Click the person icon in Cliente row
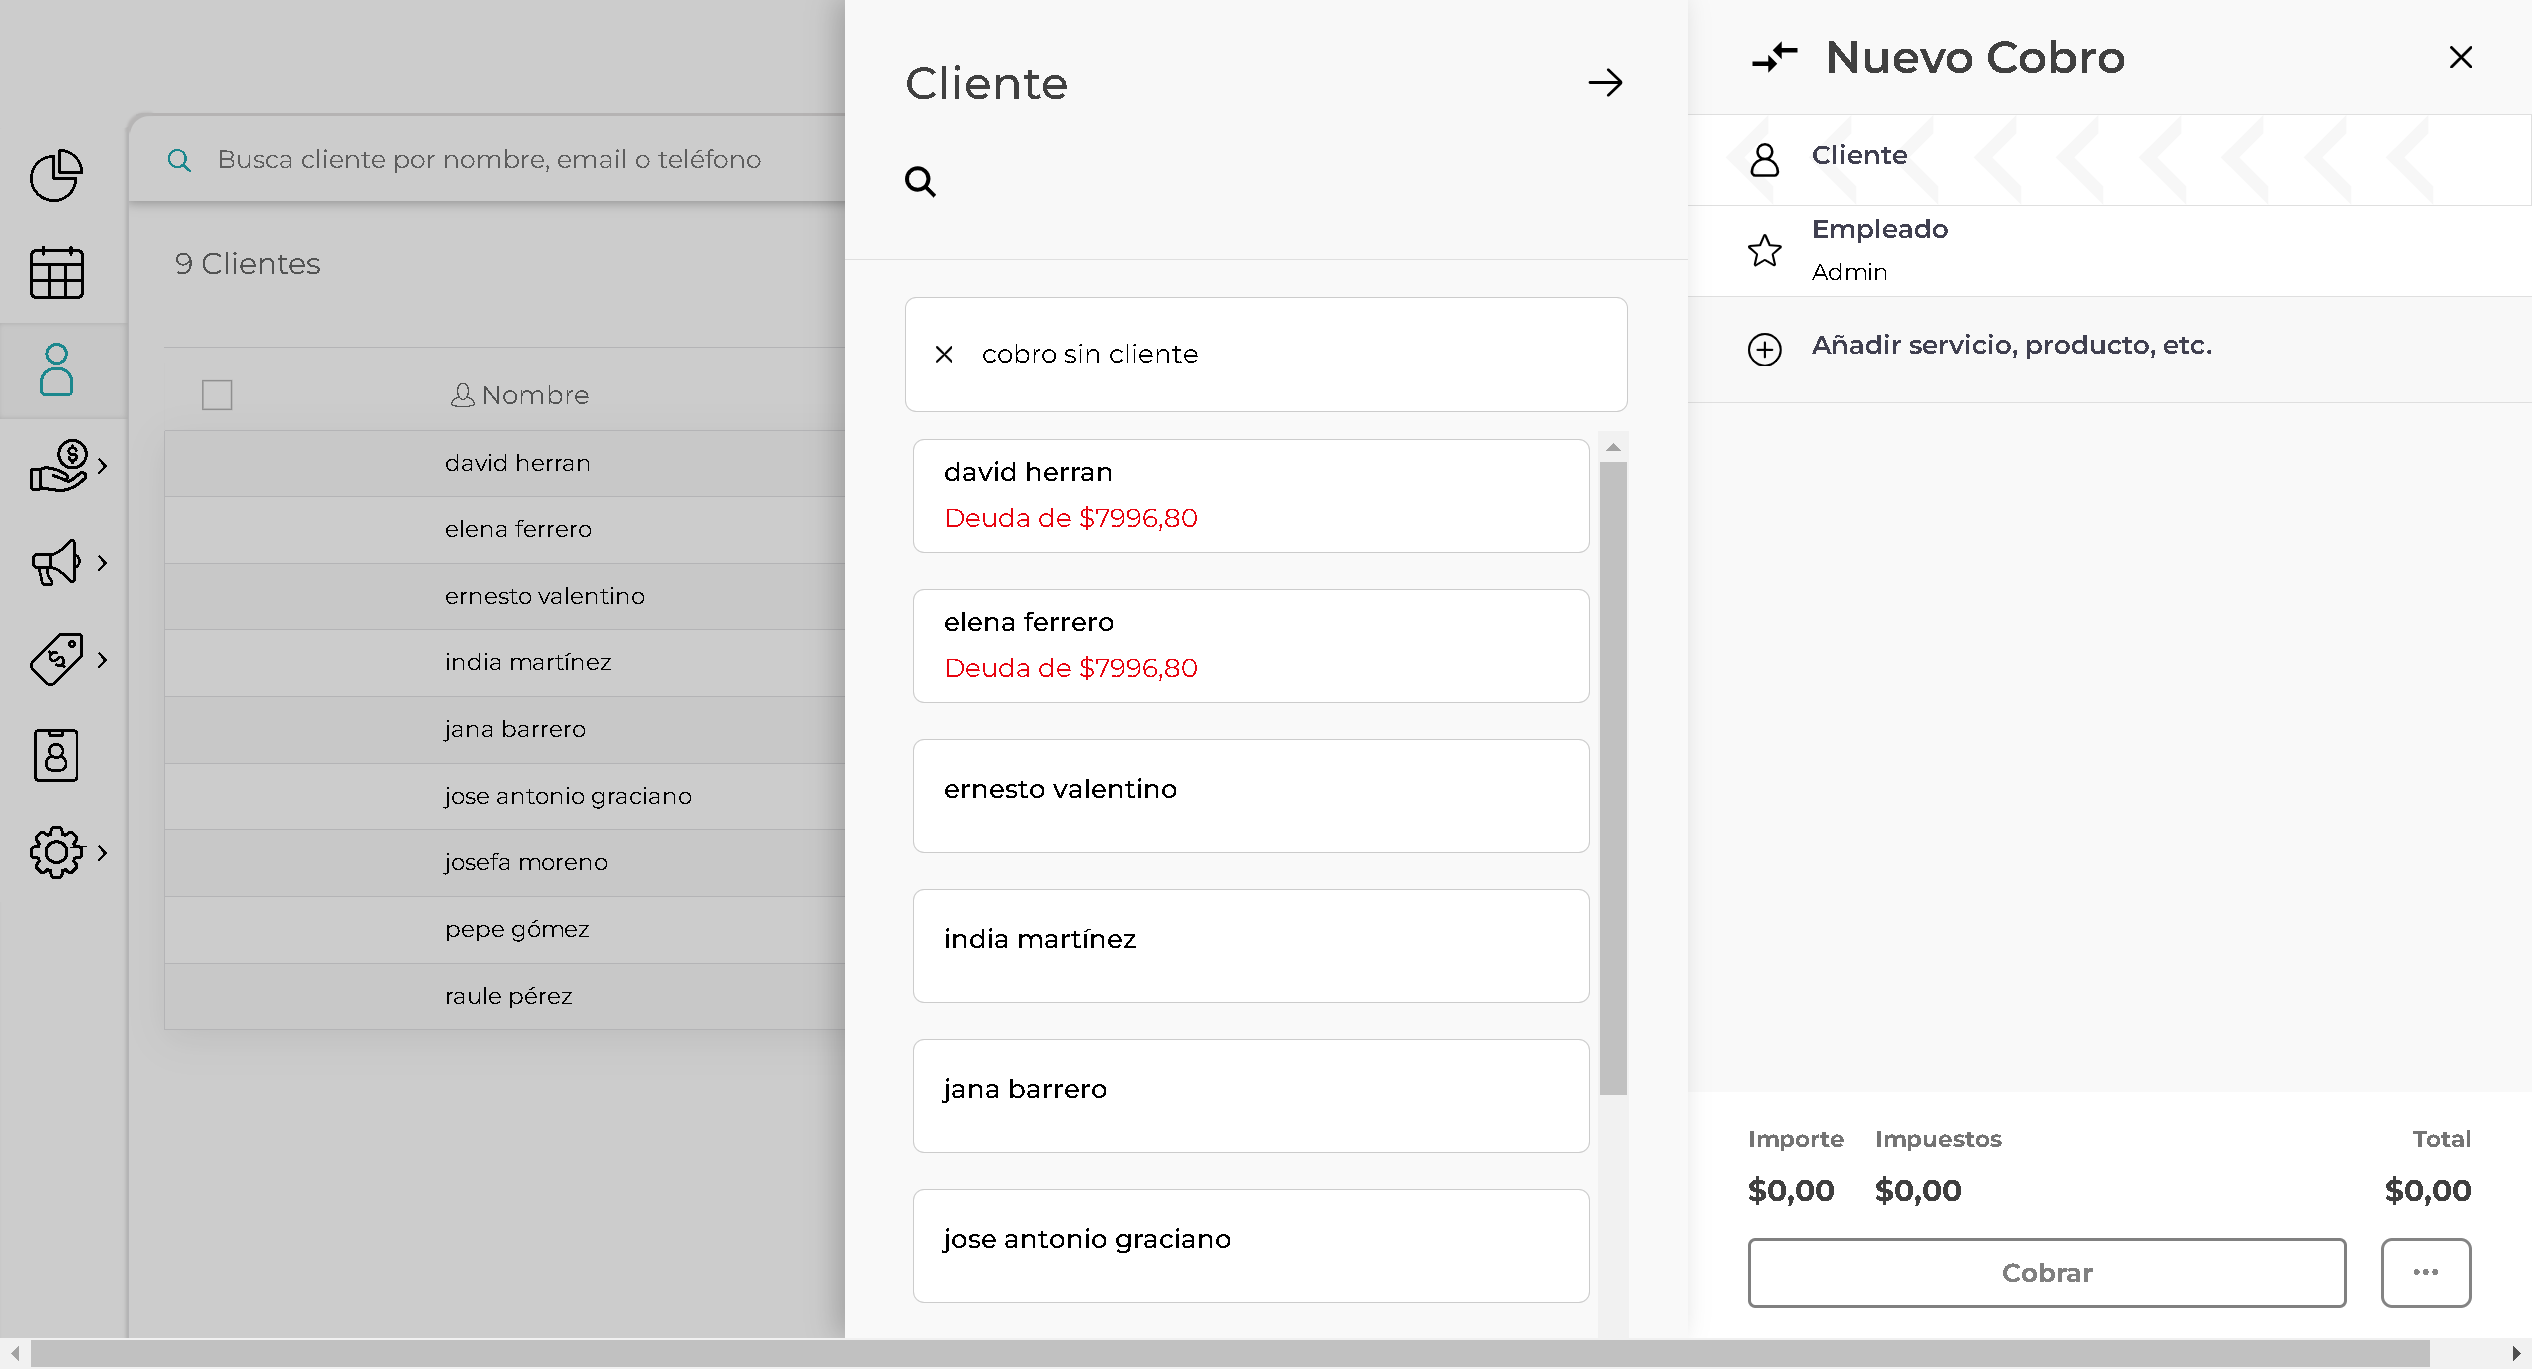This screenshot has width=2532, height=1369. pos(1765,159)
